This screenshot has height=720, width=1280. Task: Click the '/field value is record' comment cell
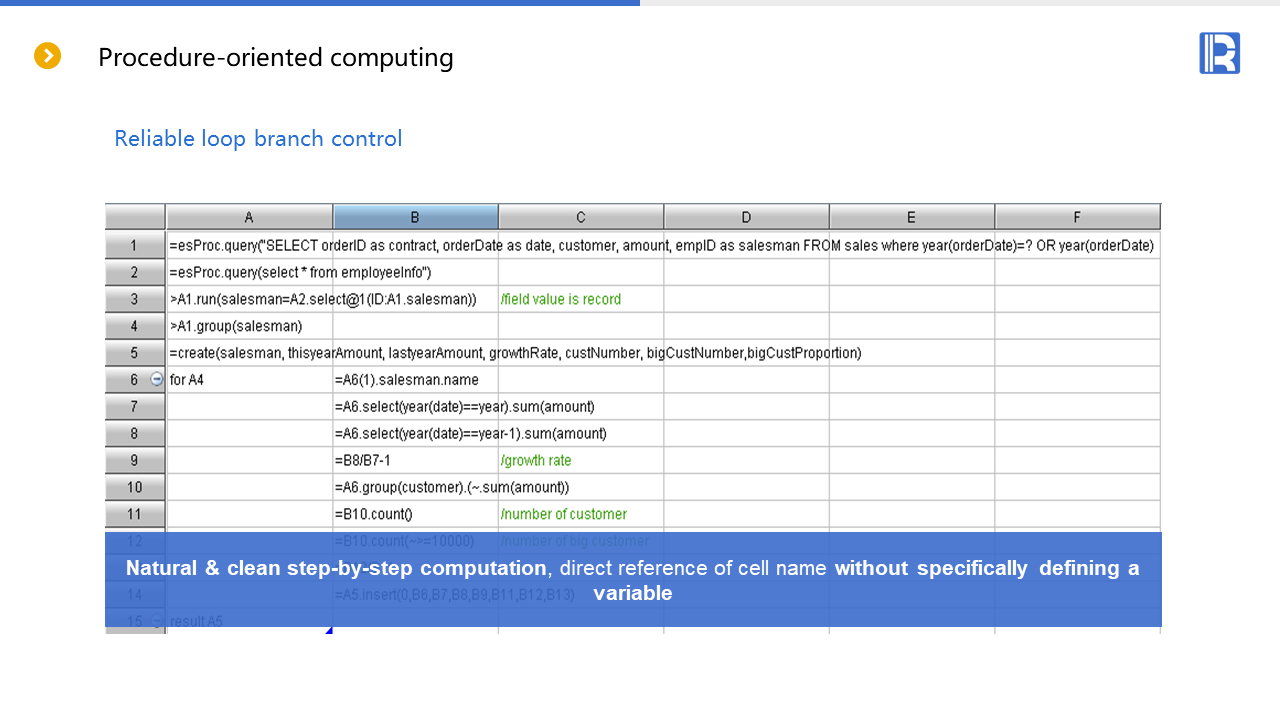580,299
